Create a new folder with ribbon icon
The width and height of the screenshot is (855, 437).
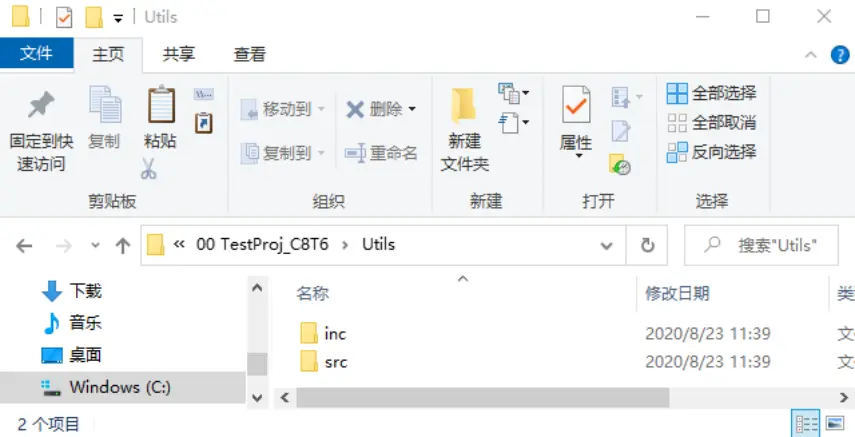pyautogui.click(x=463, y=107)
